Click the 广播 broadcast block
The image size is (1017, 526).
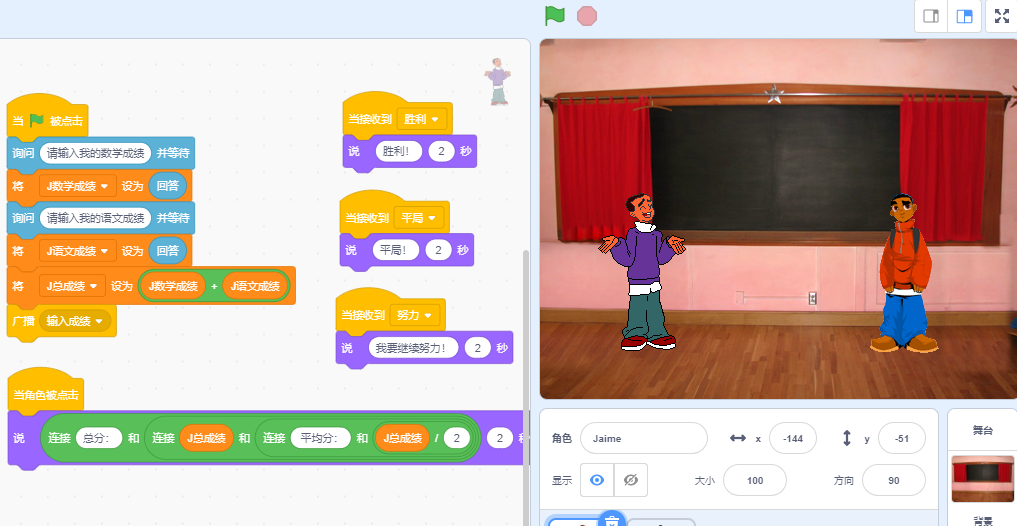(62, 321)
